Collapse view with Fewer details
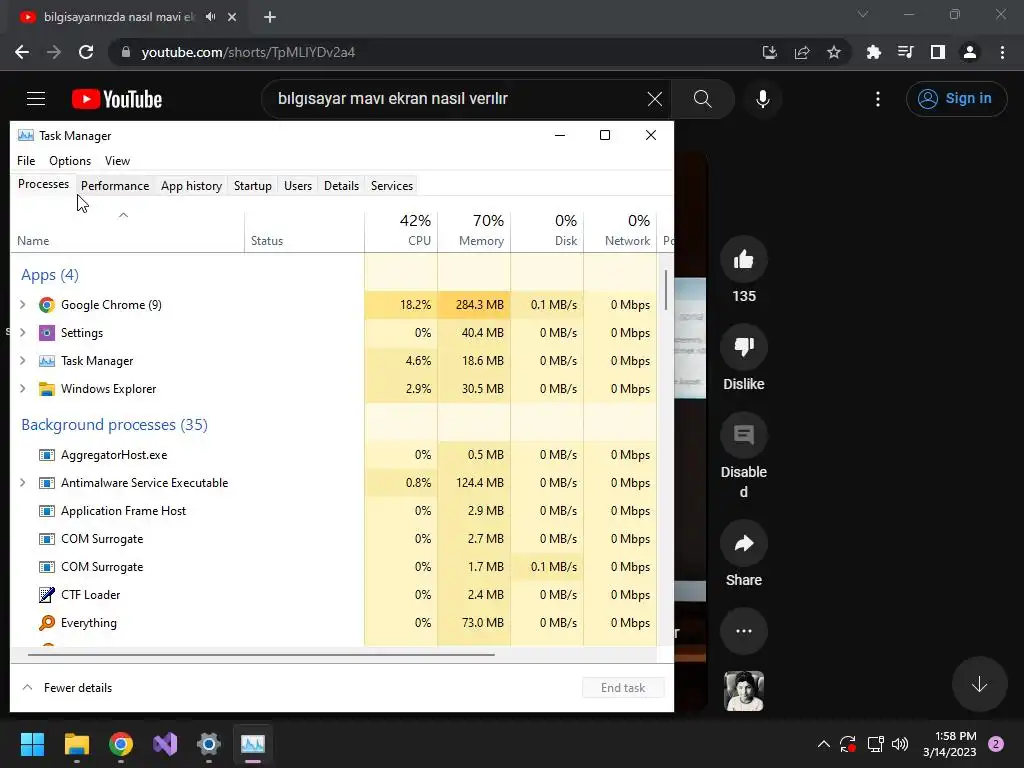 click(67, 688)
